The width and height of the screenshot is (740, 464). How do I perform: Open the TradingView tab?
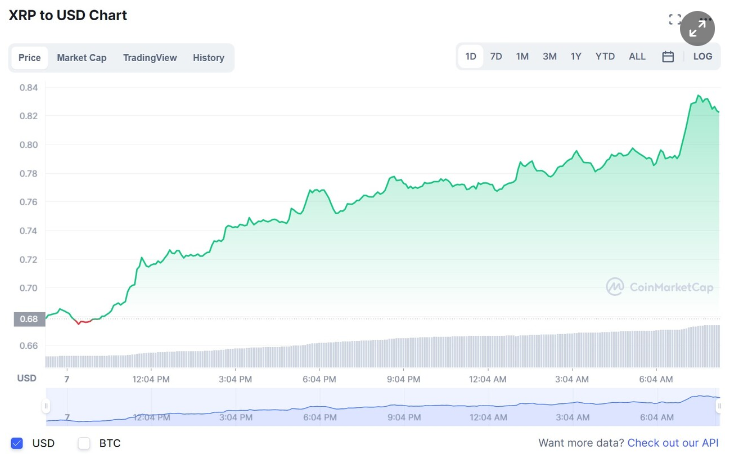150,58
